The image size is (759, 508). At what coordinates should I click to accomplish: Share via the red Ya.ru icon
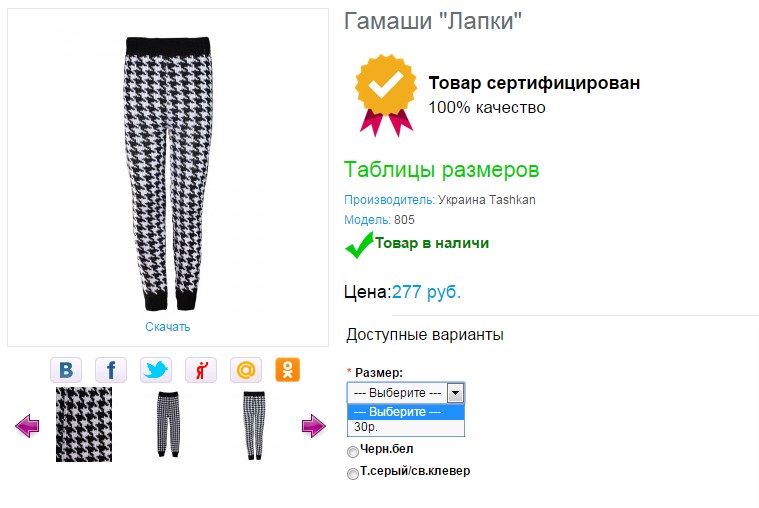pos(201,370)
